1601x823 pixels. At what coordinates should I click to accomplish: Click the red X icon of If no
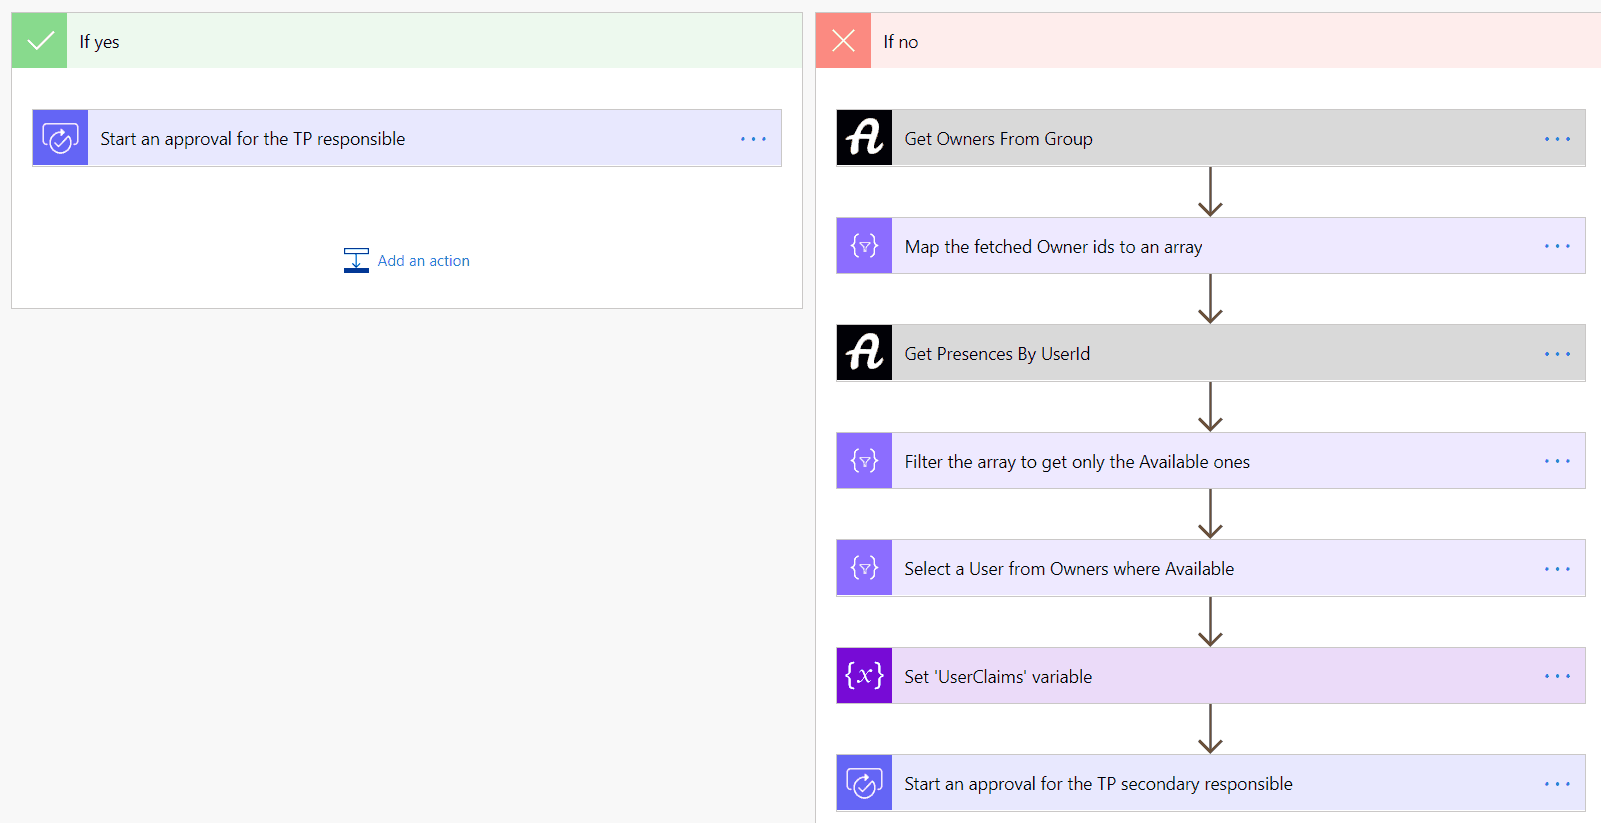(843, 41)
